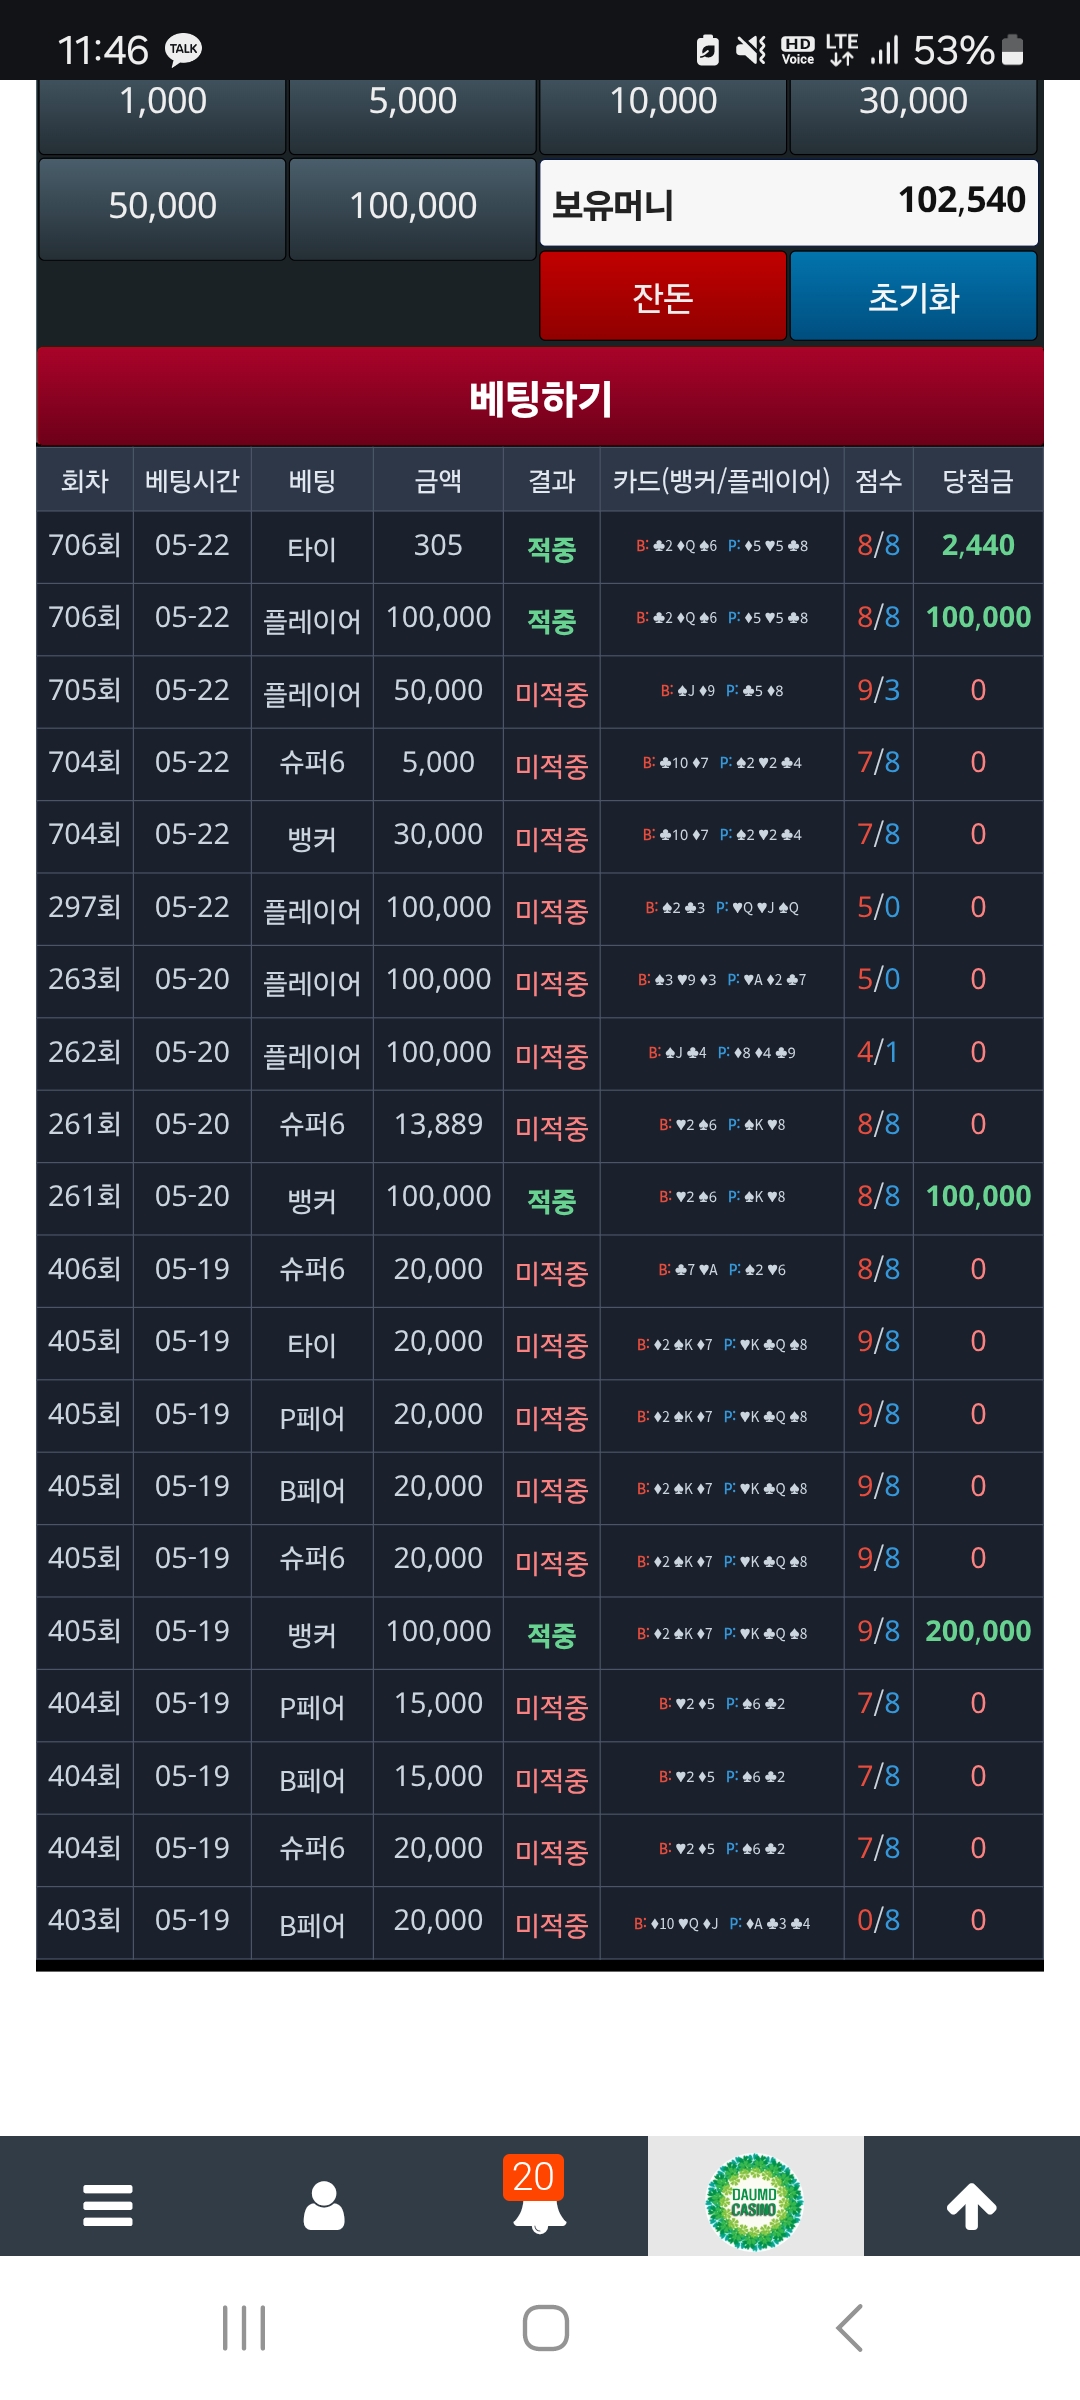Tap the 베팅시간 column header
This screenshot has height=2400, width=1080.
(192, 480)
